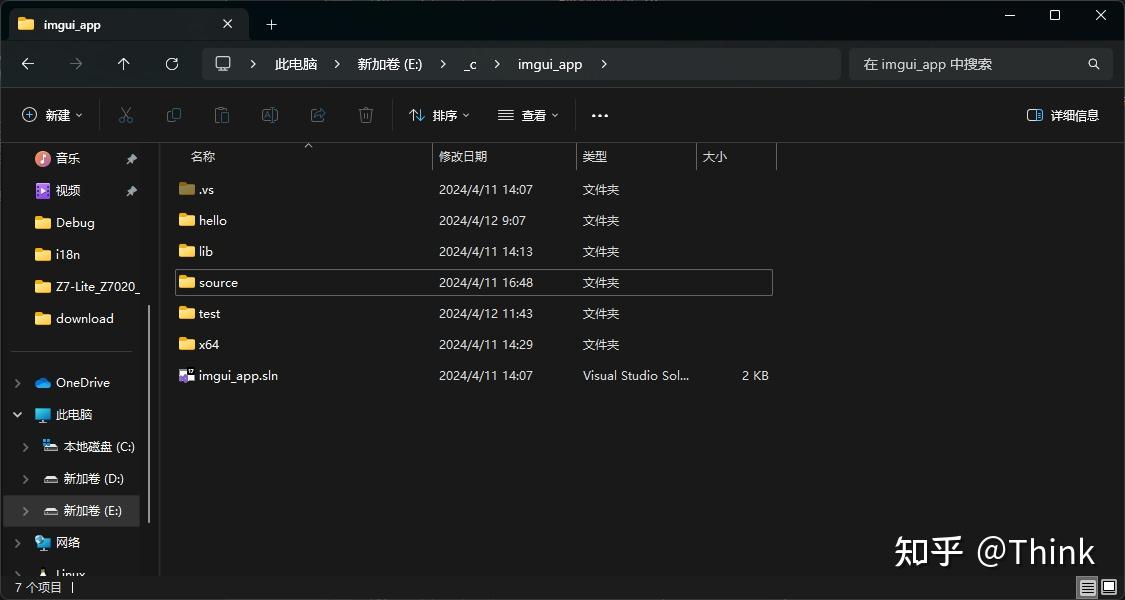Open the 查看 view dropdown

coord(528,116)
